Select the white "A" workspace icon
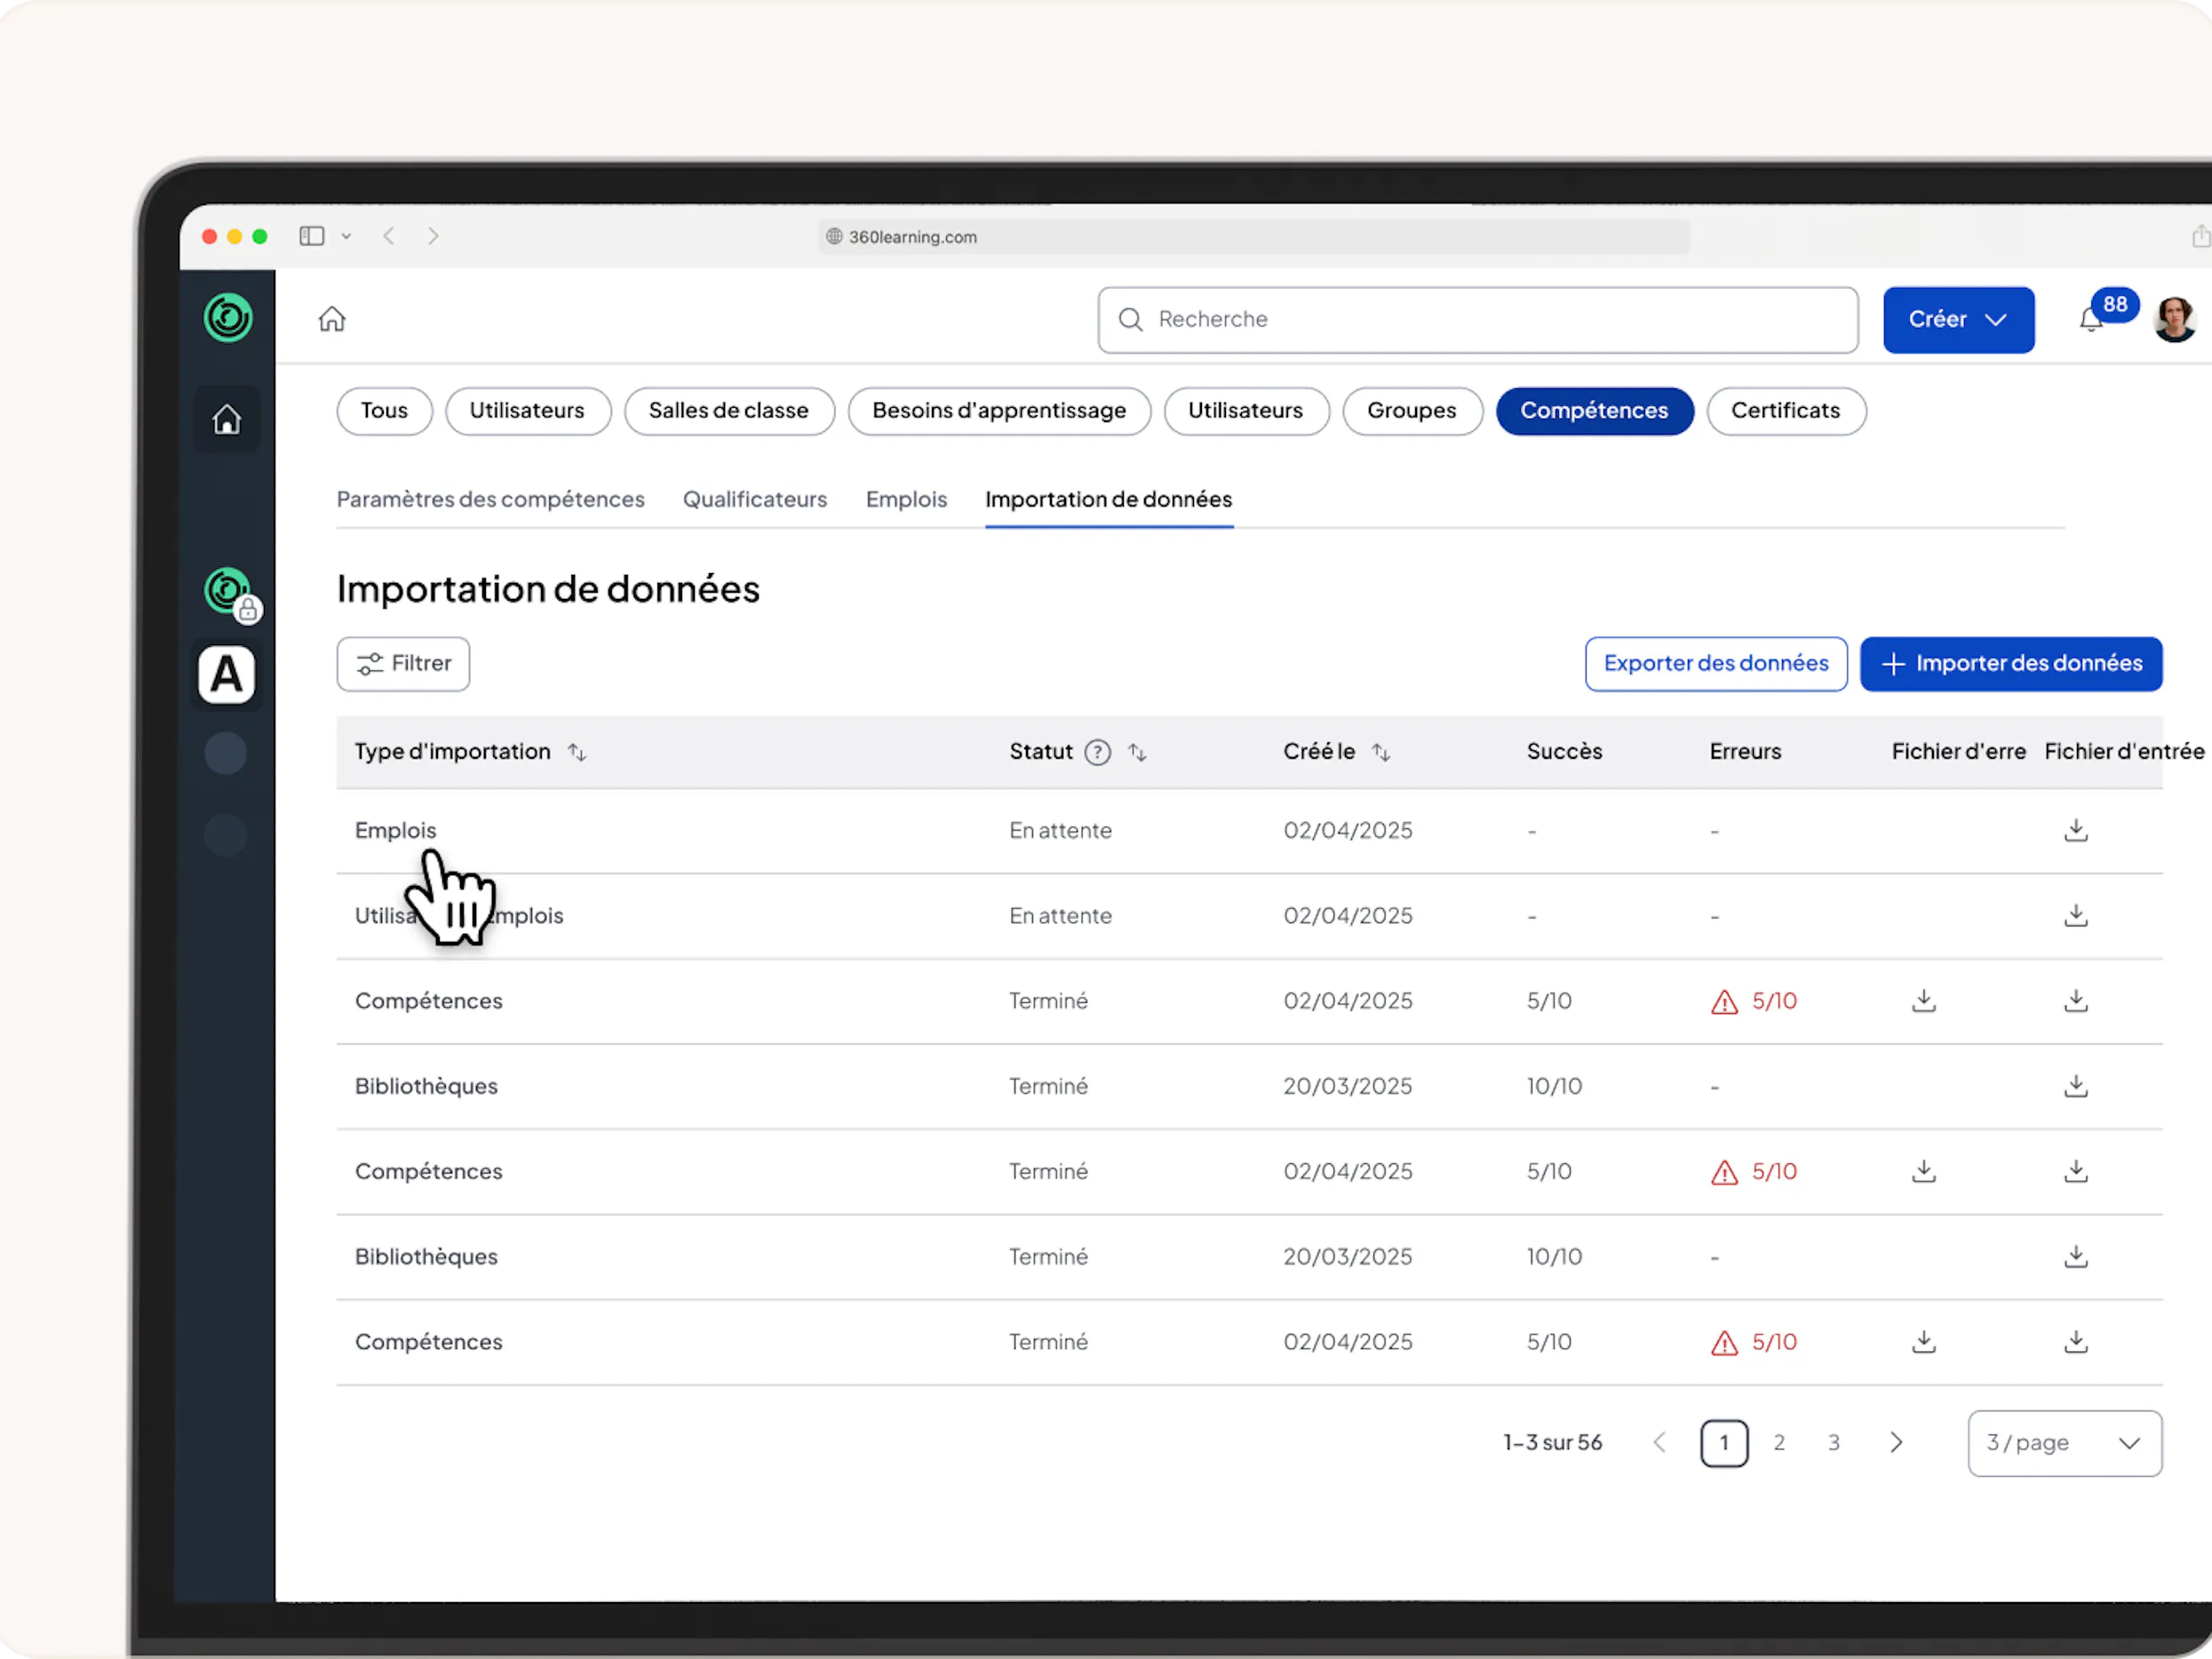The image size is (2212, 1659). (x=227, y=675)
